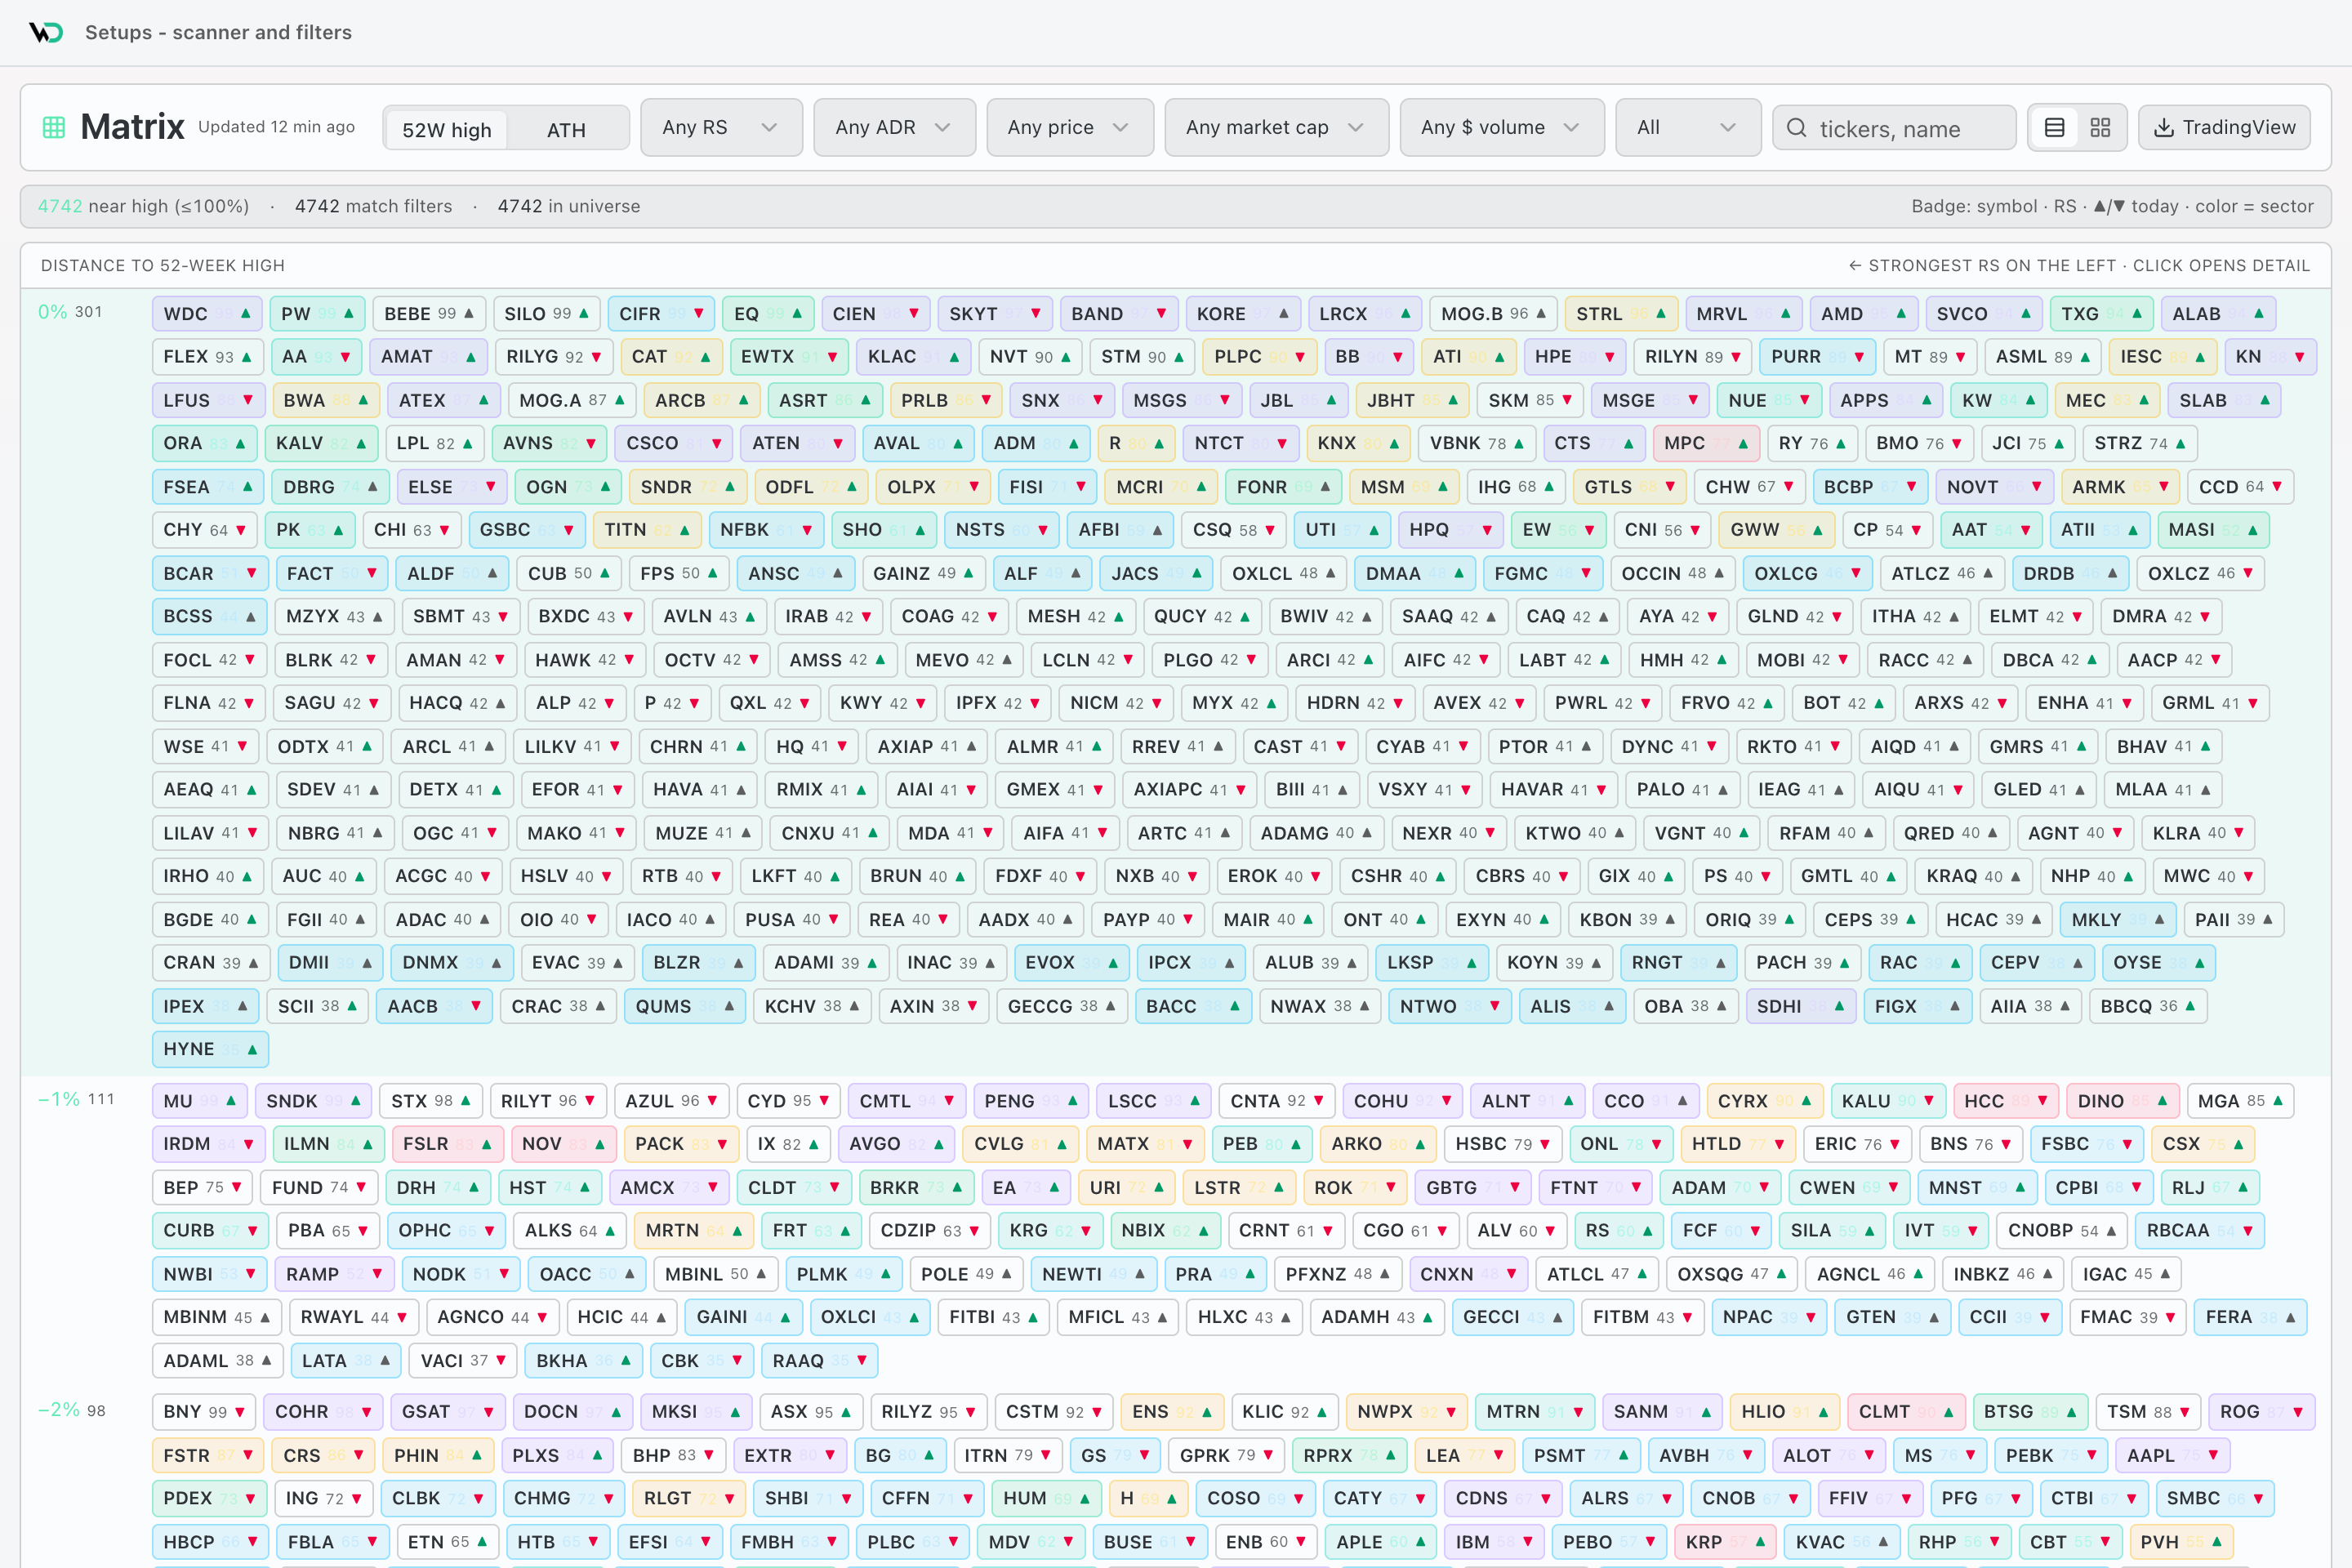The image size is (2352, 1568).
Task: Click the NBIX ticker badge
Action: click(1165, 1230)
